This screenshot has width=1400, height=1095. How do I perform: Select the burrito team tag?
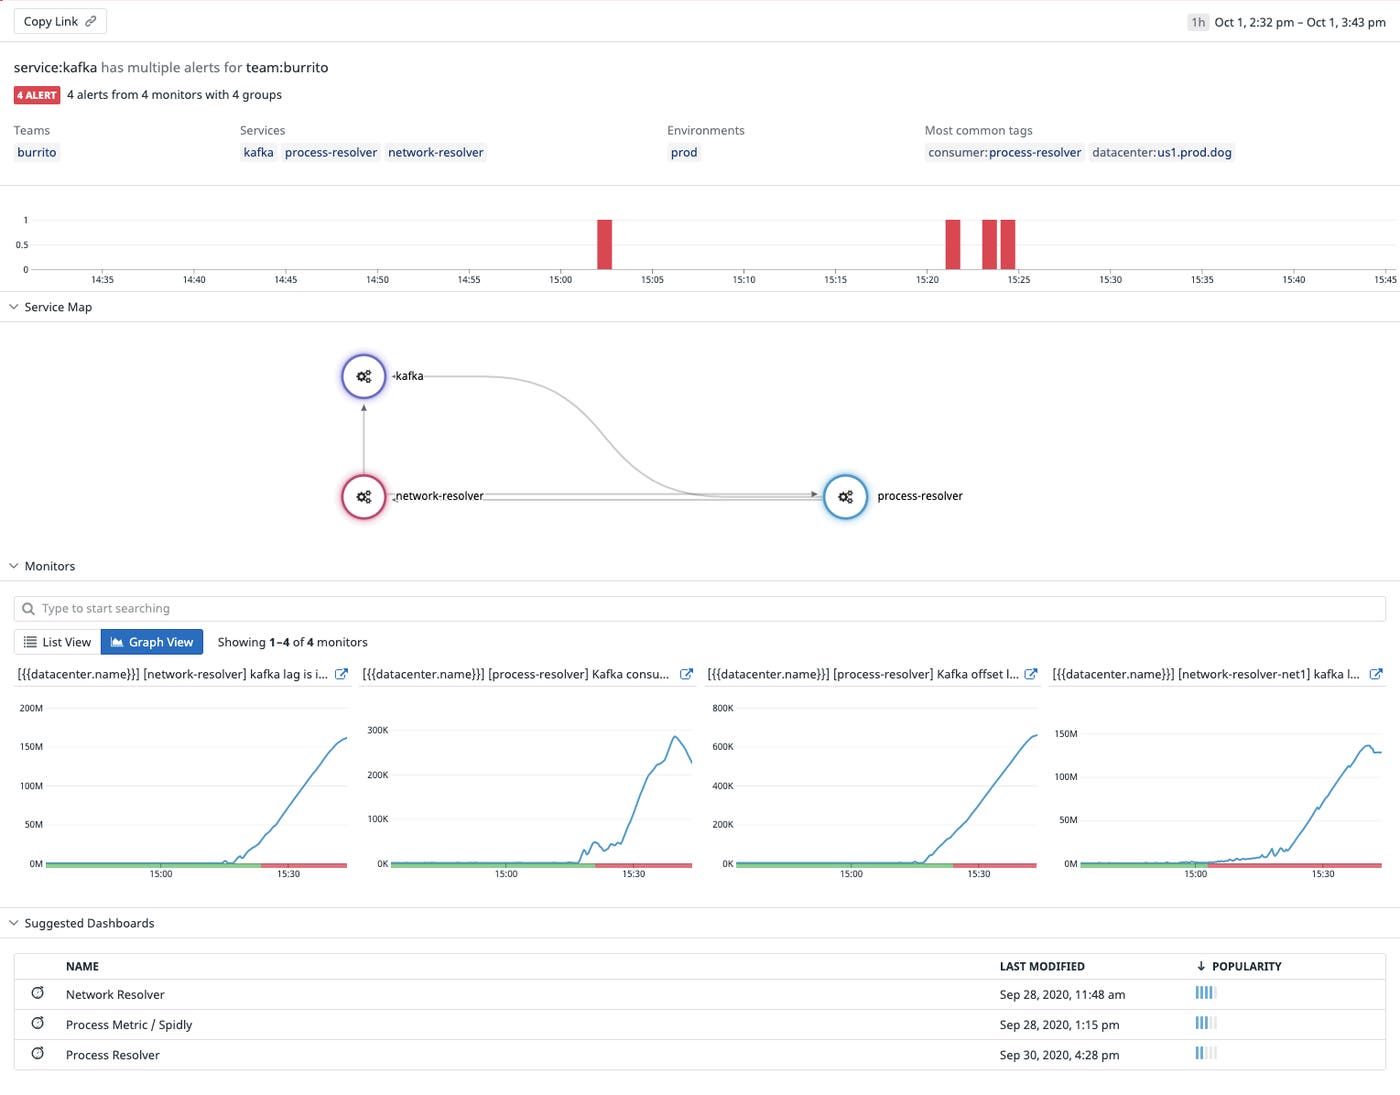click(x=37, y=152)
